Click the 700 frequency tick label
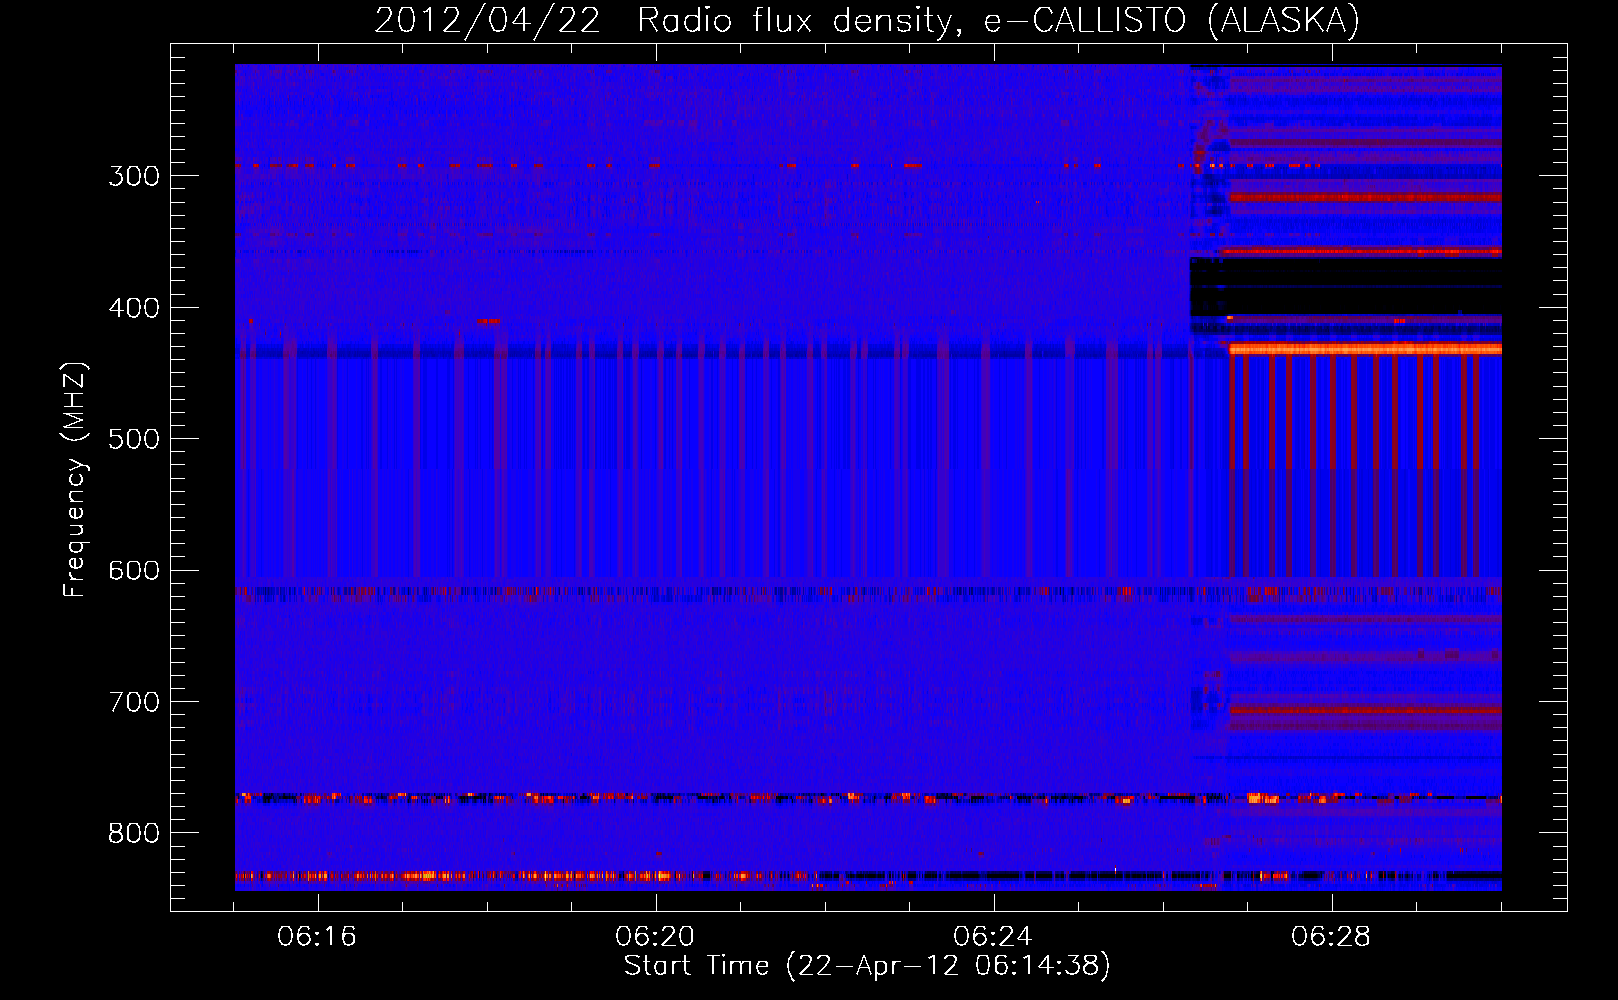The height and width of the screenshot is (1000, 1618). [x=134, y=702]
